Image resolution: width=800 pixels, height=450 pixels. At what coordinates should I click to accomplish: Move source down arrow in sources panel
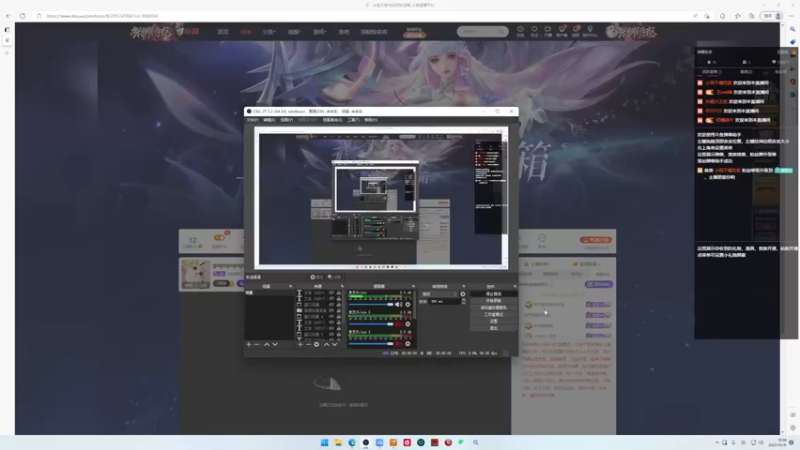click(x=335, y=344)
